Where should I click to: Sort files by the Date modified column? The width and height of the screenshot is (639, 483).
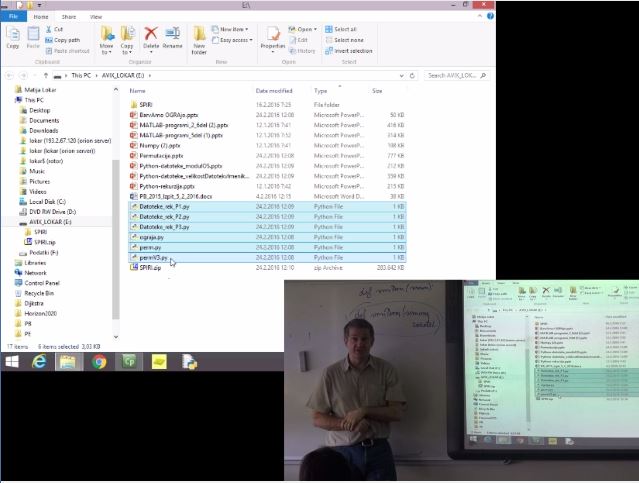(274, 90)
